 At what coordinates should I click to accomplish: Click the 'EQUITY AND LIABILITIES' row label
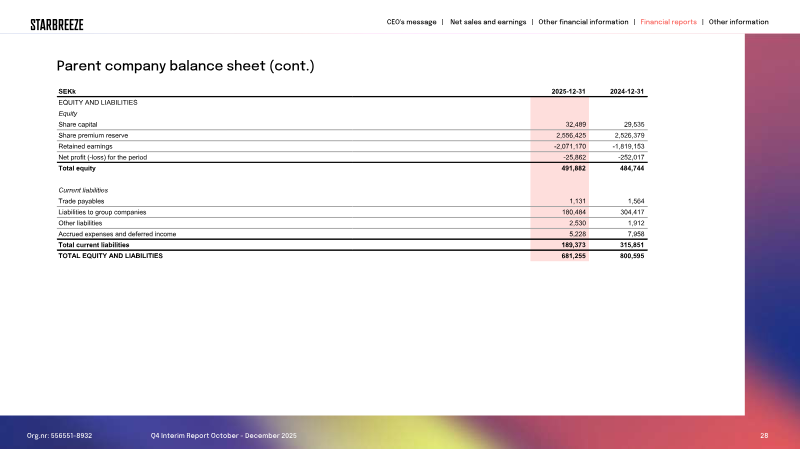(98, 103)
